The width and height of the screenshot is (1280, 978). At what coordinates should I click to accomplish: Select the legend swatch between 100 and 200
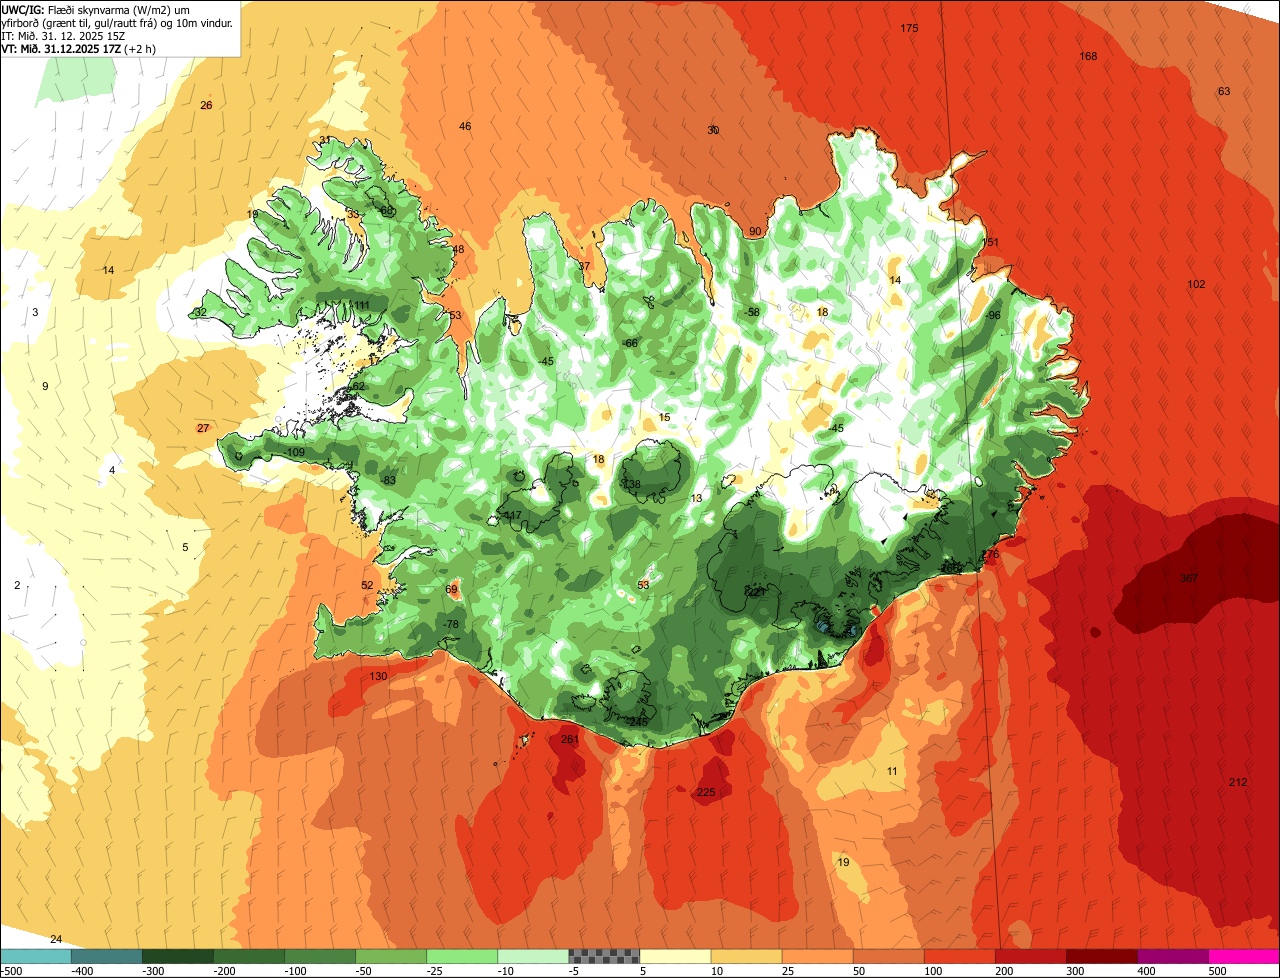tap(959, 956)
